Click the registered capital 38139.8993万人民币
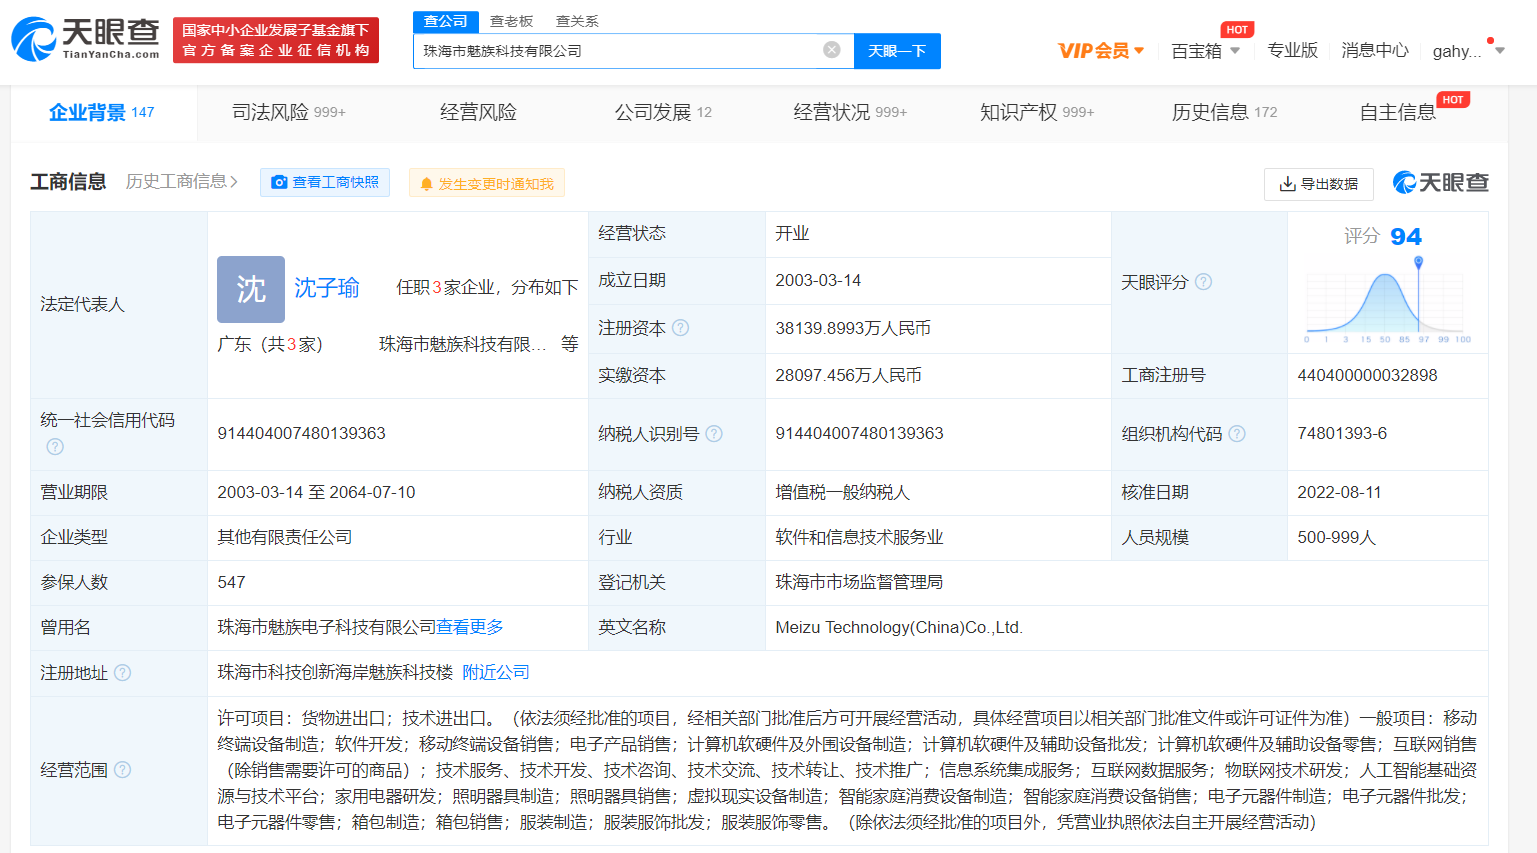 pos(853,328)
